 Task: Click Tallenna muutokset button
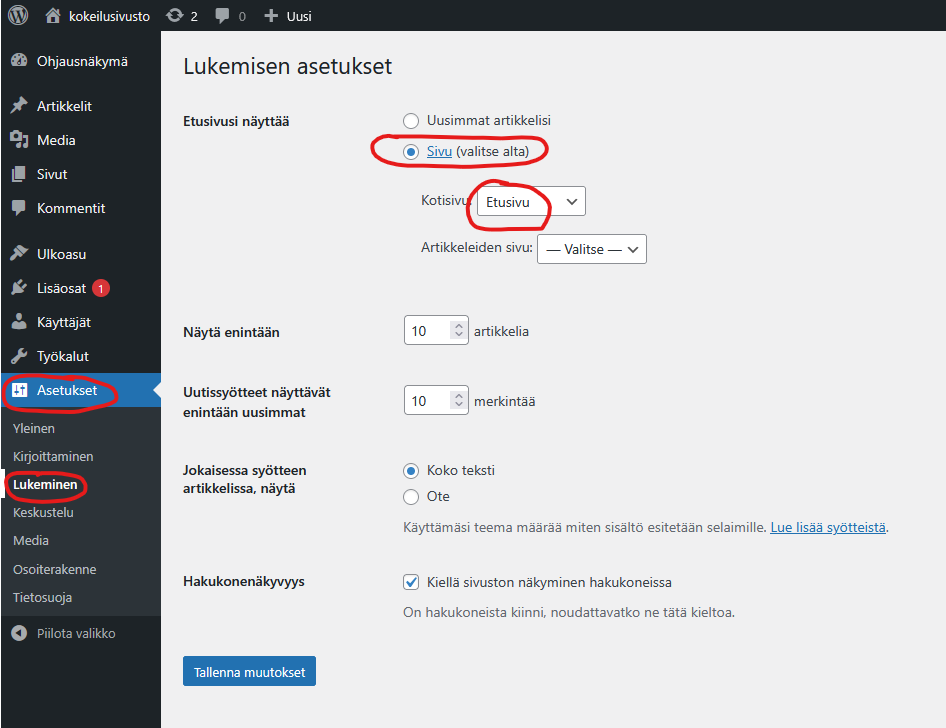click(249, 671)
